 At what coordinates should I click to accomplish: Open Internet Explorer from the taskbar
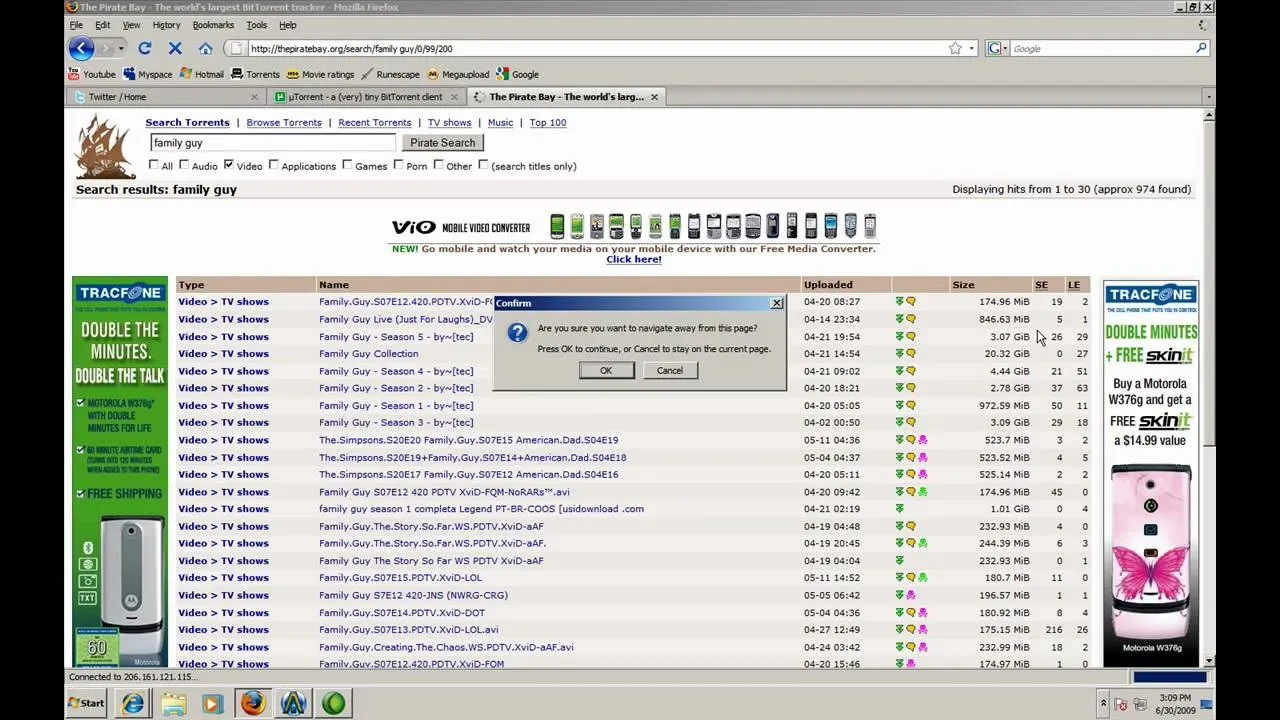[x=133, y=703]
